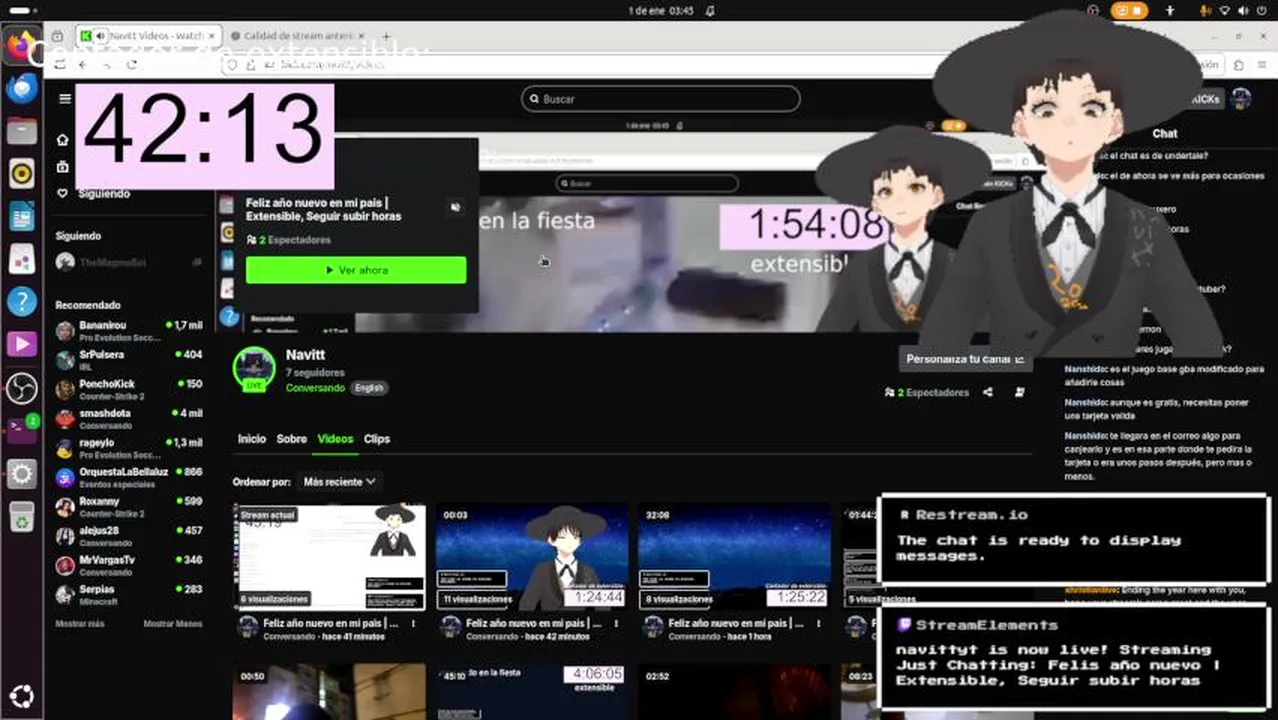Image resolution: width=1278 pixels, height=720 pixels.
Task: Switch to the Clips tab
Action: (377, 439)
